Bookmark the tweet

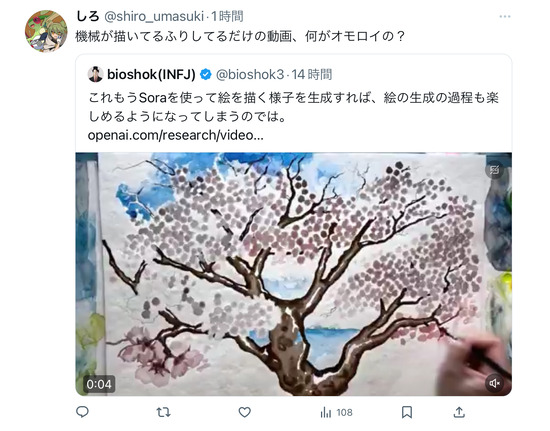coord(407,412)
